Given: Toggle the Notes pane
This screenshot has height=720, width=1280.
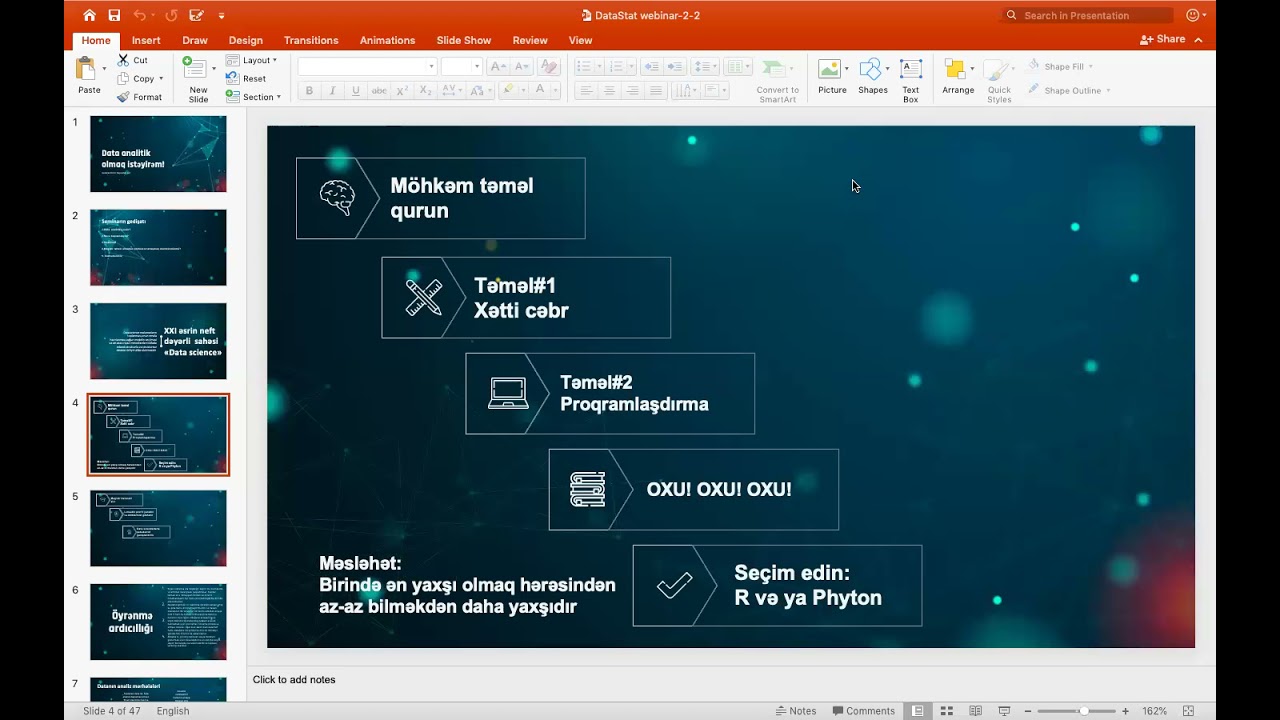Looking at the screenshot, I should tap(796, 711).
